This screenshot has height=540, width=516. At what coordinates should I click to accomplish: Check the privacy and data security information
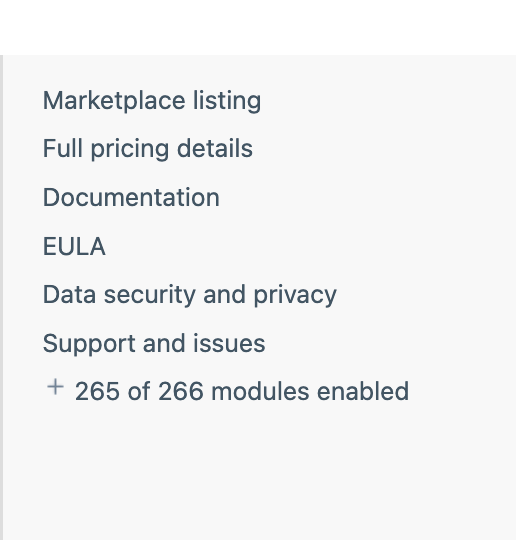pos(189,295)
